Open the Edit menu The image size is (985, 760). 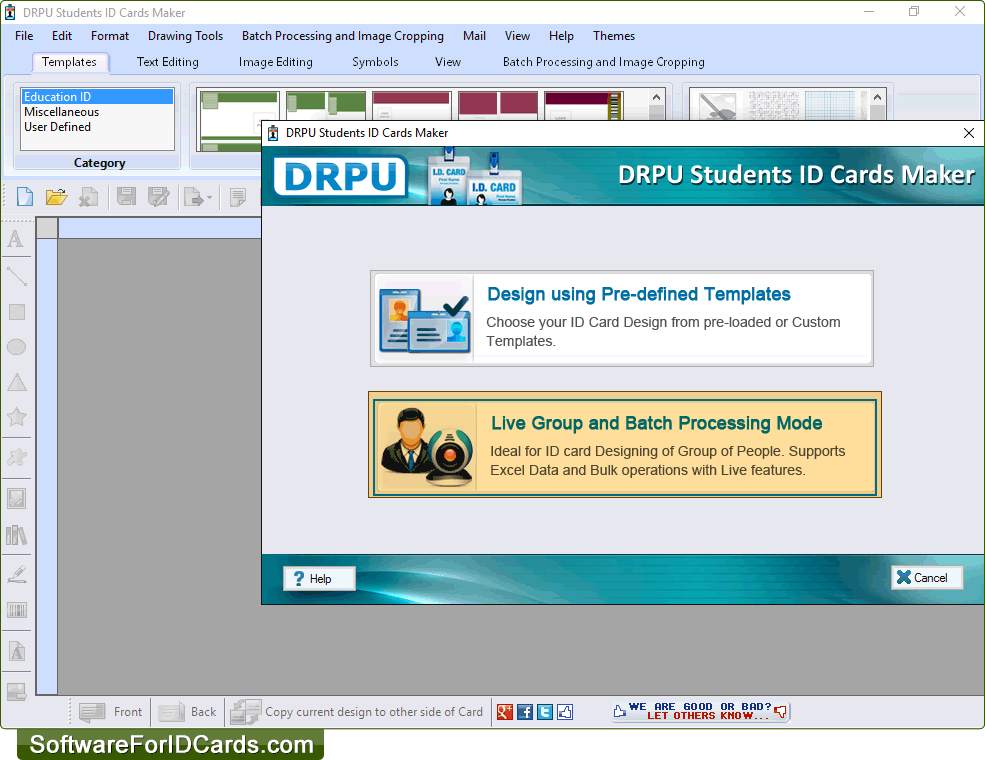click(x=62, y=36)
